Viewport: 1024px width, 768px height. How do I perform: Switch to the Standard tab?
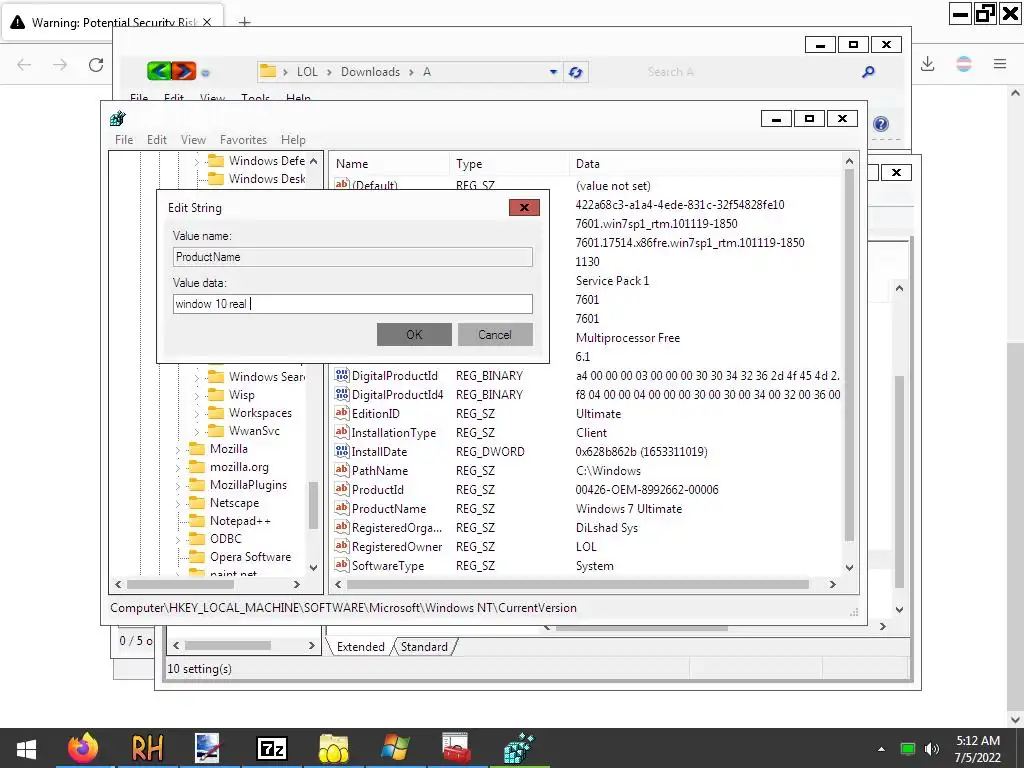424,647
